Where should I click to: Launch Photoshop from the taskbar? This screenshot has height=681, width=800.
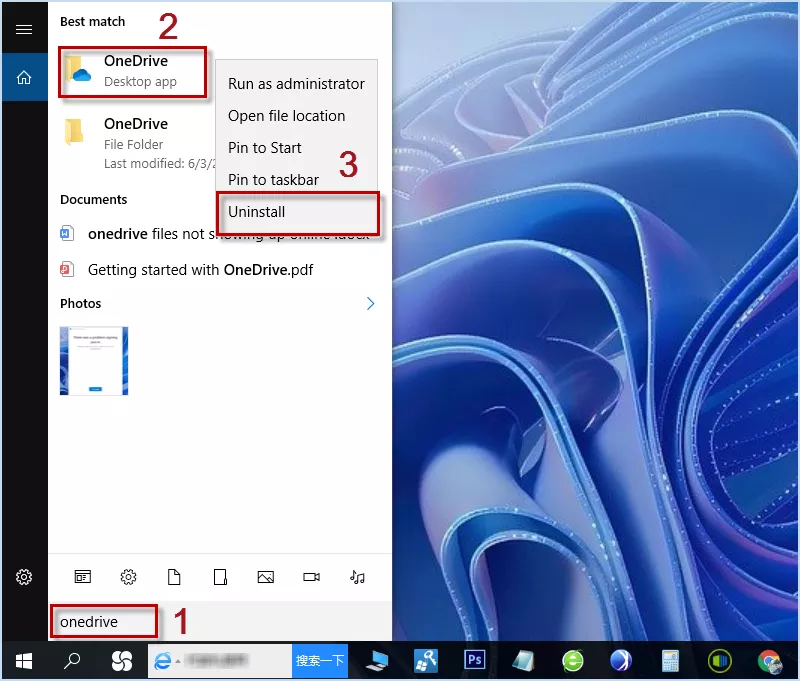click(474, 660)
